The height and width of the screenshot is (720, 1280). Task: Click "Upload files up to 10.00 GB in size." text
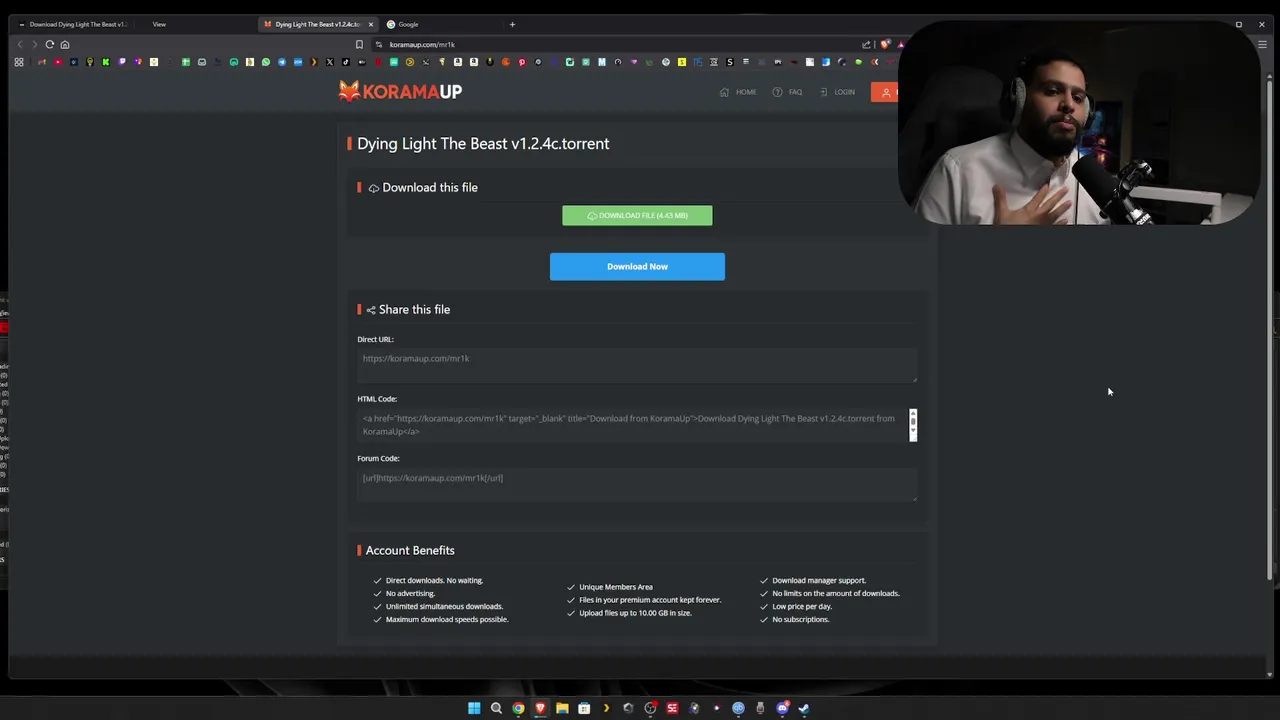pyautogui.click(x=635, y=613)
